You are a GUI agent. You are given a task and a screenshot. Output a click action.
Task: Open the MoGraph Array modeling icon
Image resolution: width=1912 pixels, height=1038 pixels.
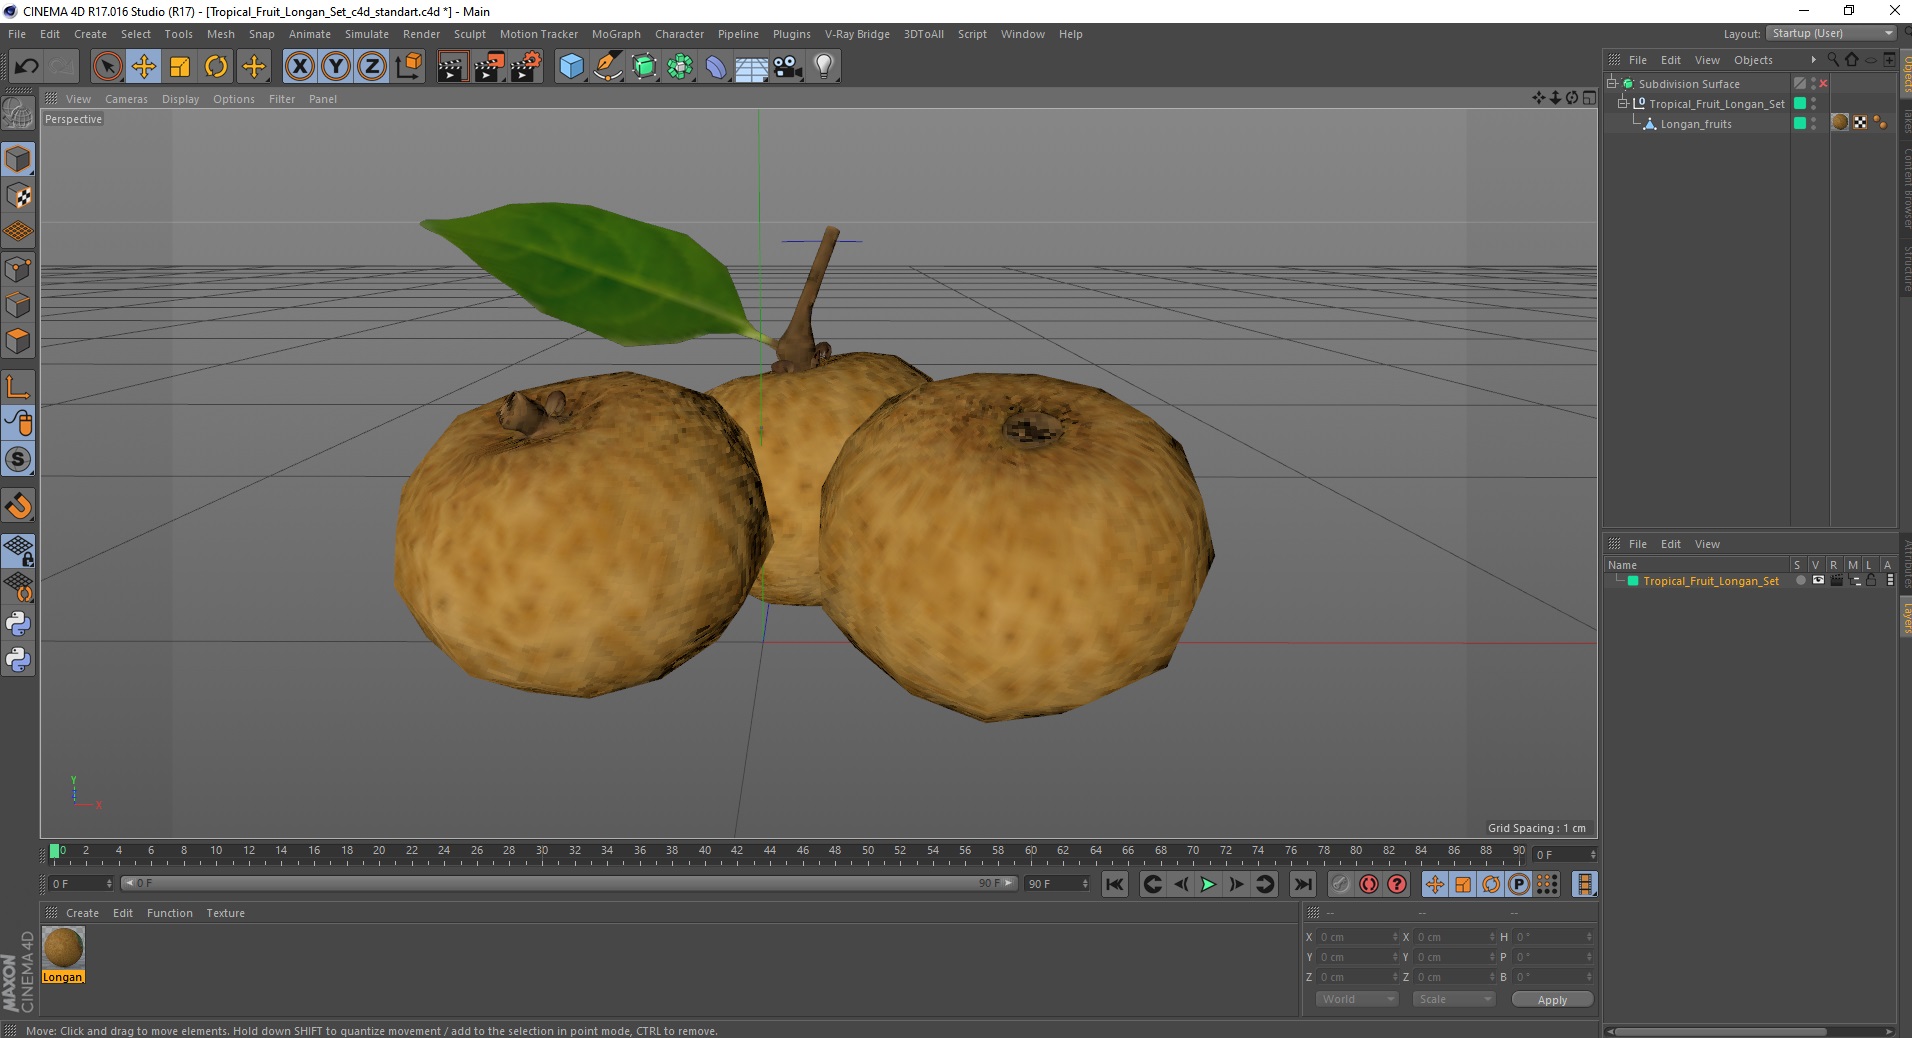click(x=680, y=67)
